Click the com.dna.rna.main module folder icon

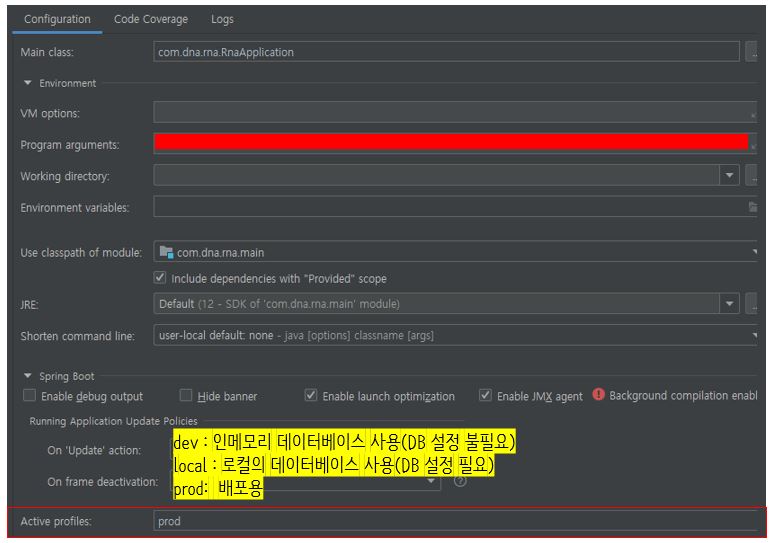tap(166, 252)
